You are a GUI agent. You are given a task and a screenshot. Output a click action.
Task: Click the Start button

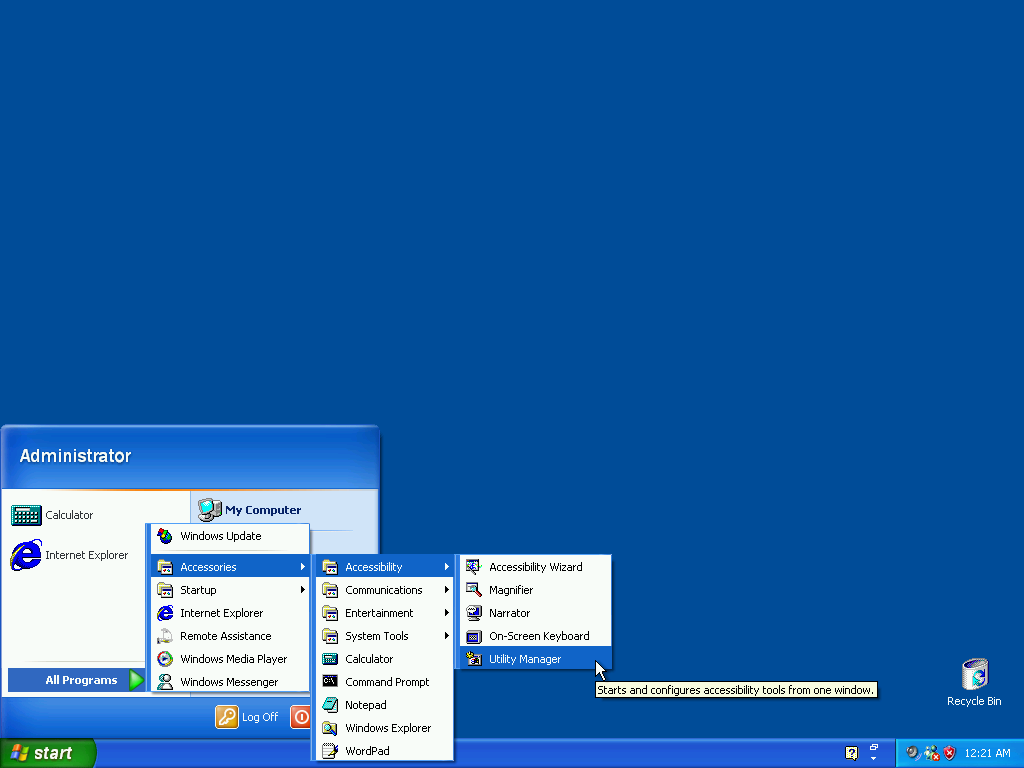point(47,753)
